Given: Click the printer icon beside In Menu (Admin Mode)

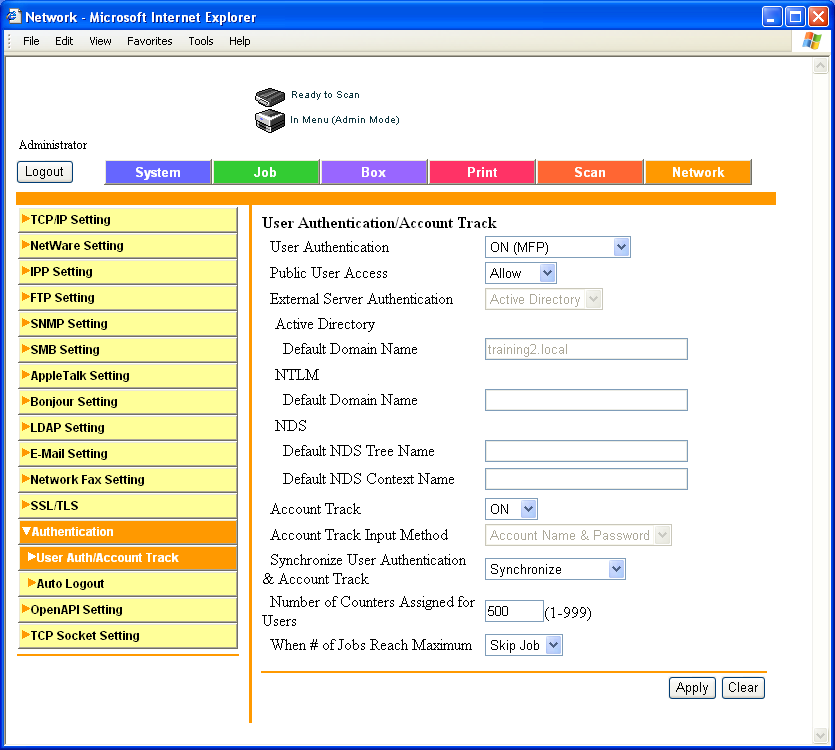Looking at the screenshot, I should 269,121.
